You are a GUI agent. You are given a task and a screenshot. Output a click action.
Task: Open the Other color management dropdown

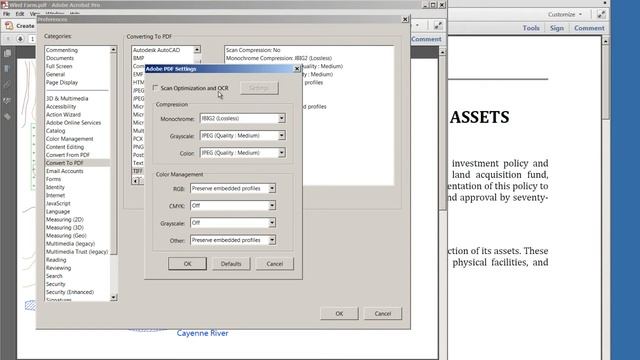(272, 240)
